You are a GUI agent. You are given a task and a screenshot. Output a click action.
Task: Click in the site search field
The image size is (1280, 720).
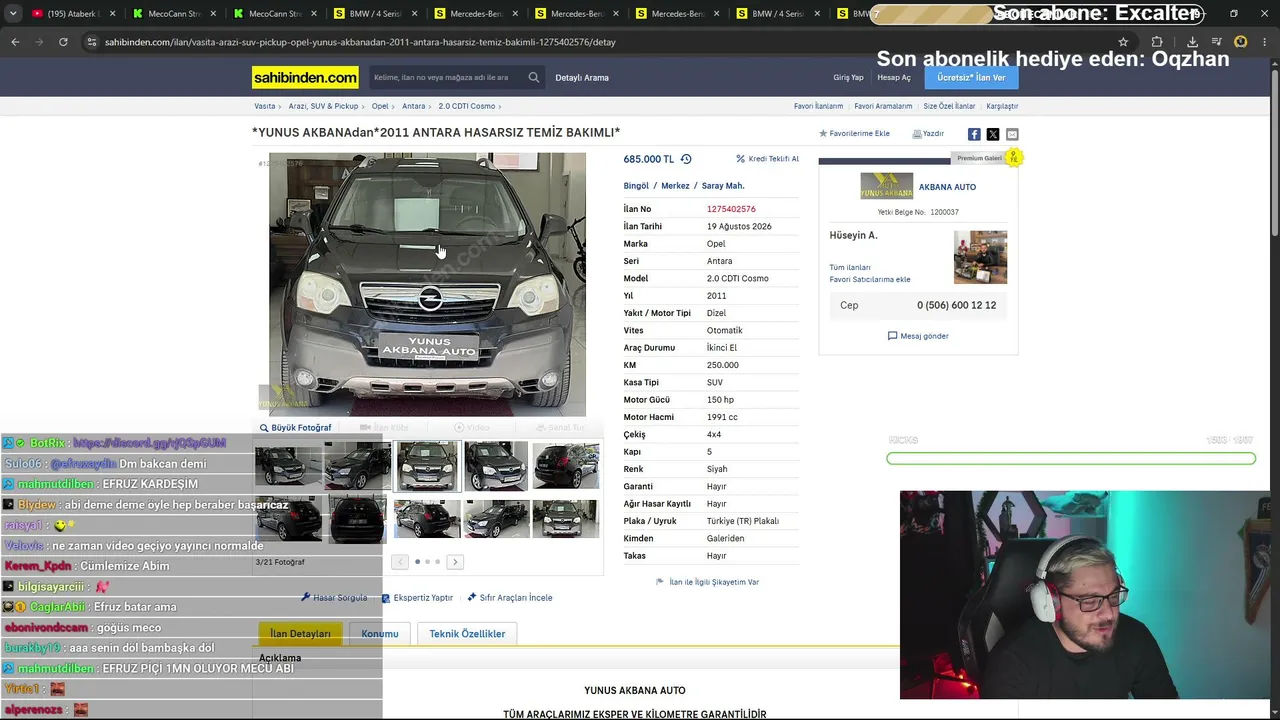click(x=445, y=77)
